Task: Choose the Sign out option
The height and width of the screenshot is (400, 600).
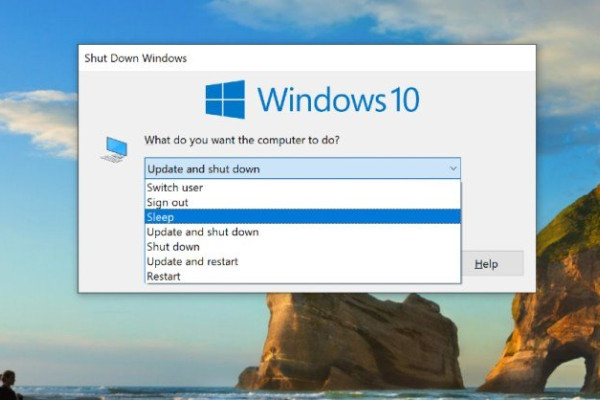Action: pos(303,202)
